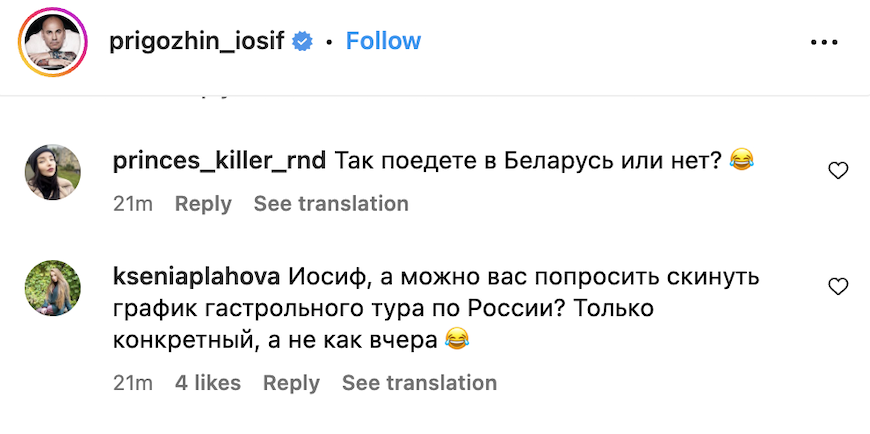See translation of the kseniaplahova comment
The width and height of the screenshot is (870, 434).
pyautogui.click(x=419, y=383)
